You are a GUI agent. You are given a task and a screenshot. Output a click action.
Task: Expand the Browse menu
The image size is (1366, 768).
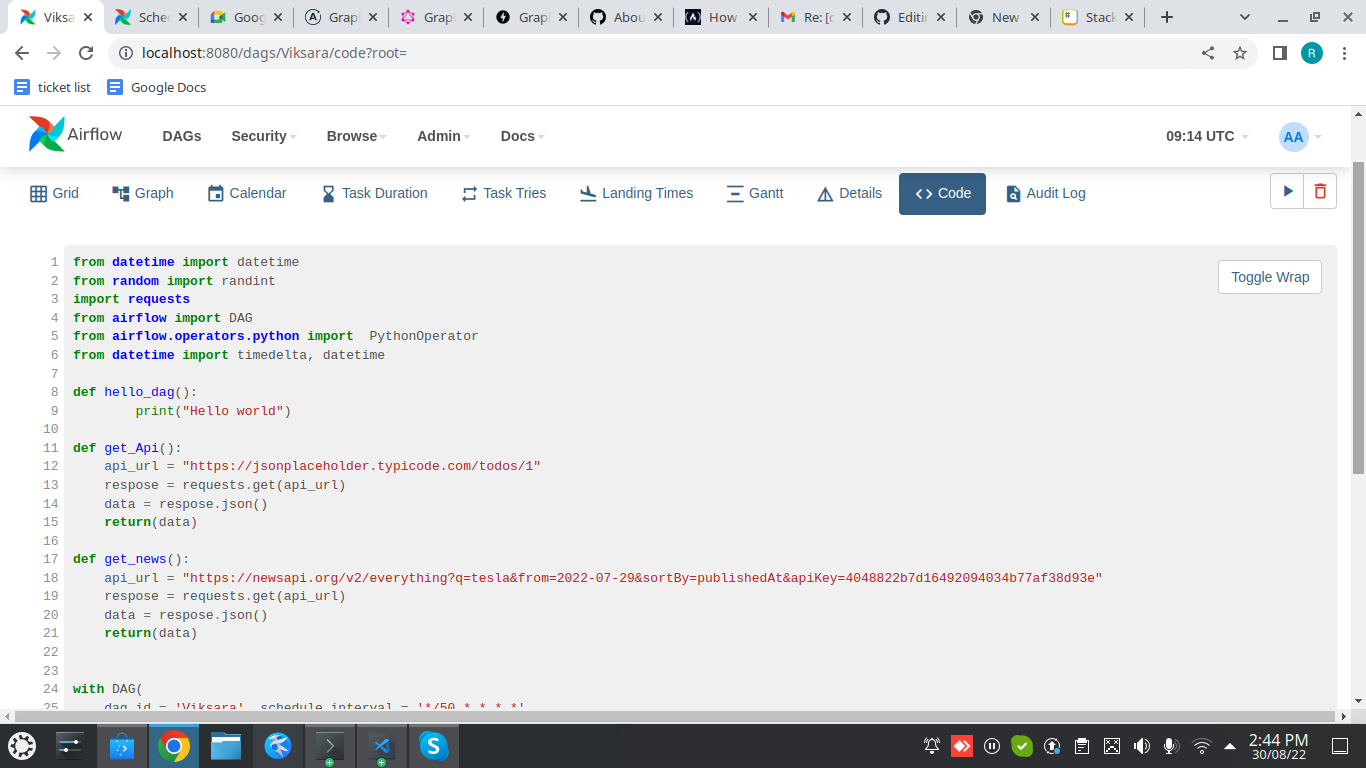pyautogui.click(x=357, y=136)
